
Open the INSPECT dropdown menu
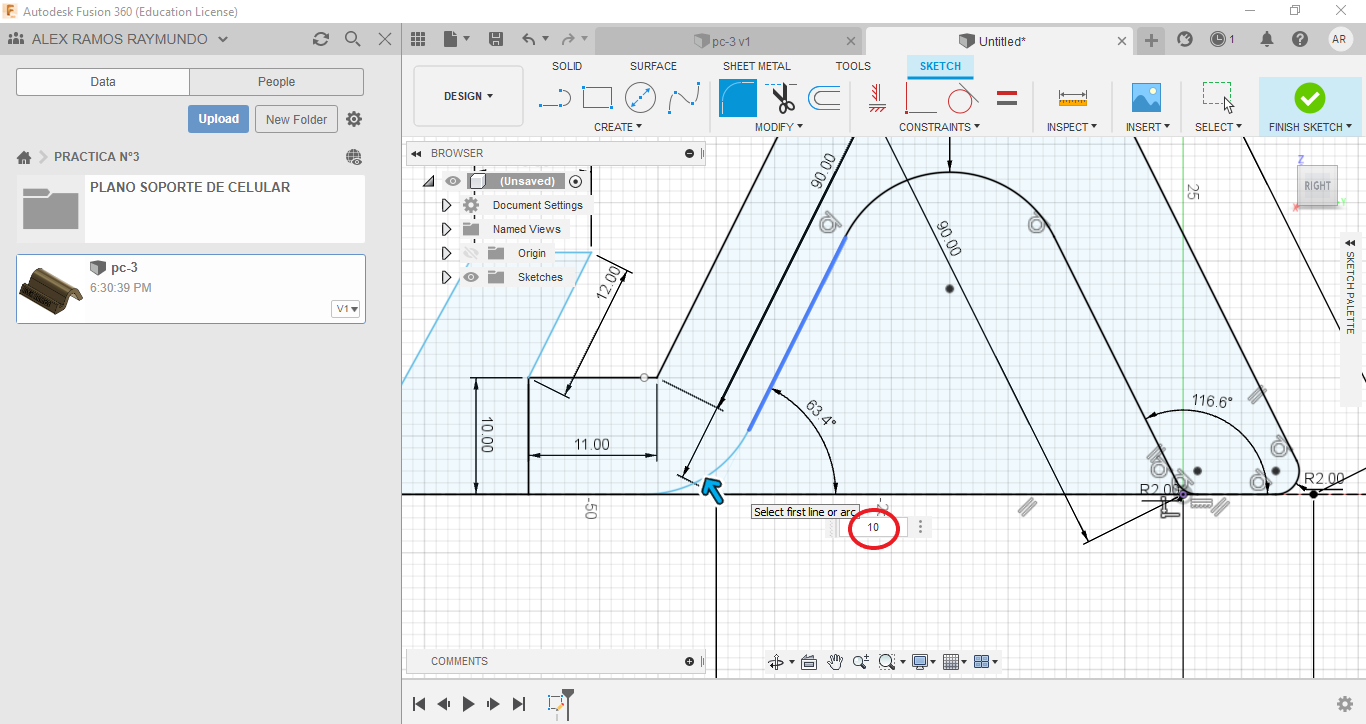click(x=1072, y=127)
